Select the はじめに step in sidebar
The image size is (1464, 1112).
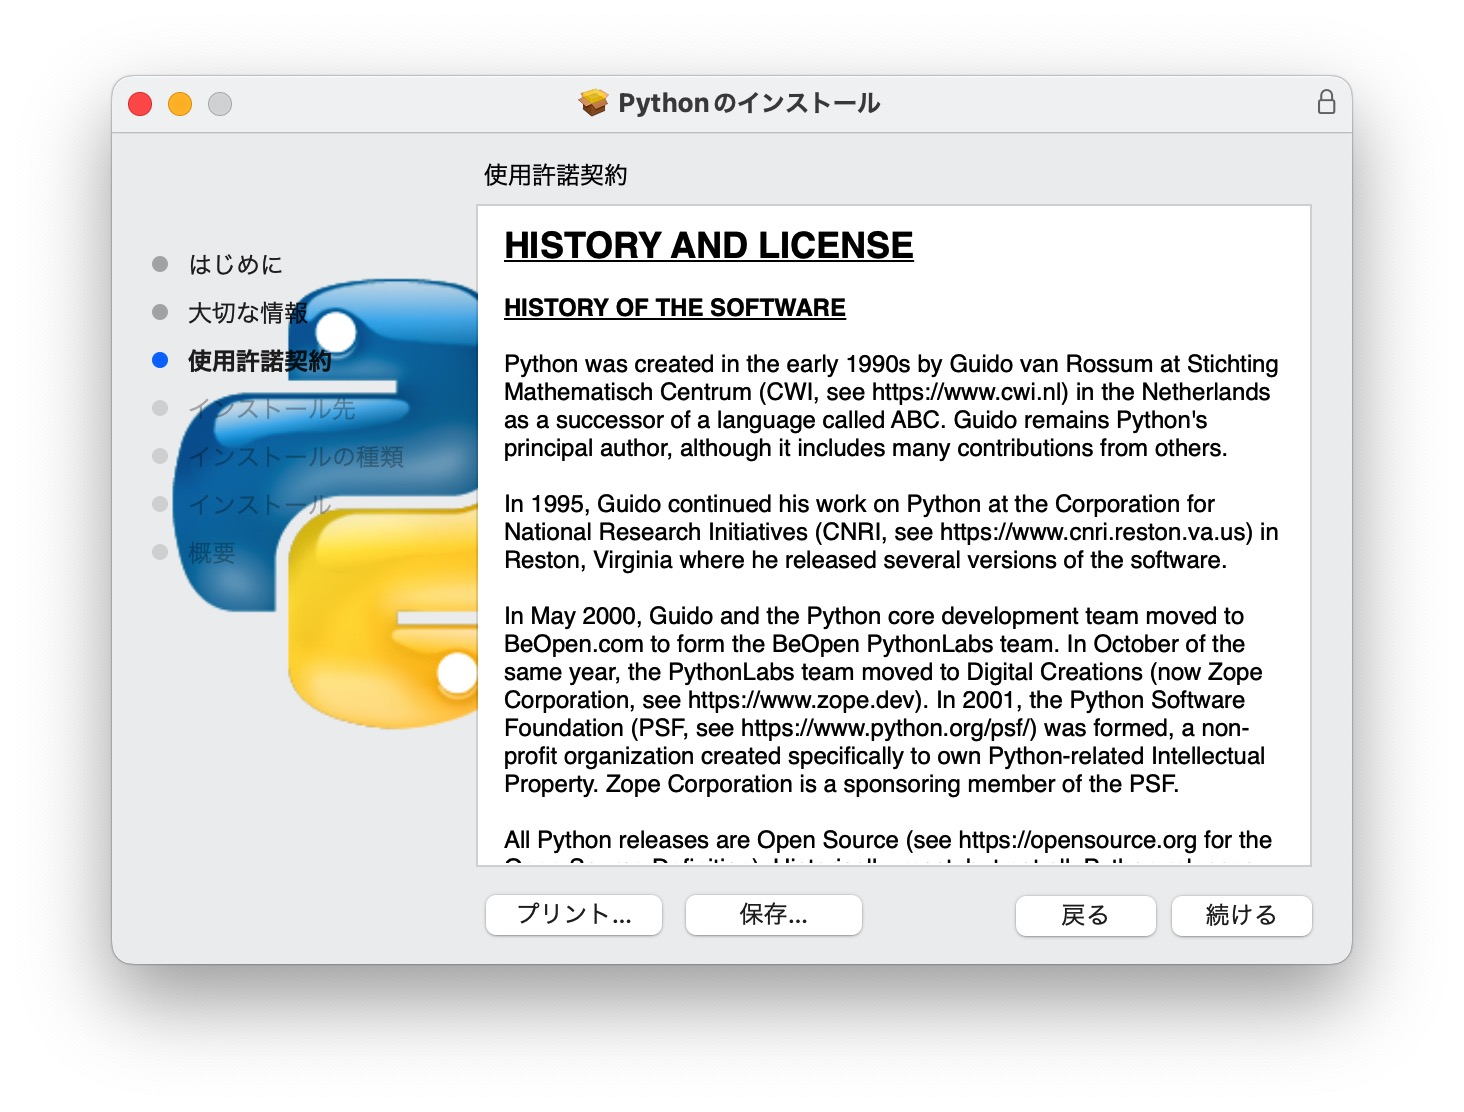point(236,264)
